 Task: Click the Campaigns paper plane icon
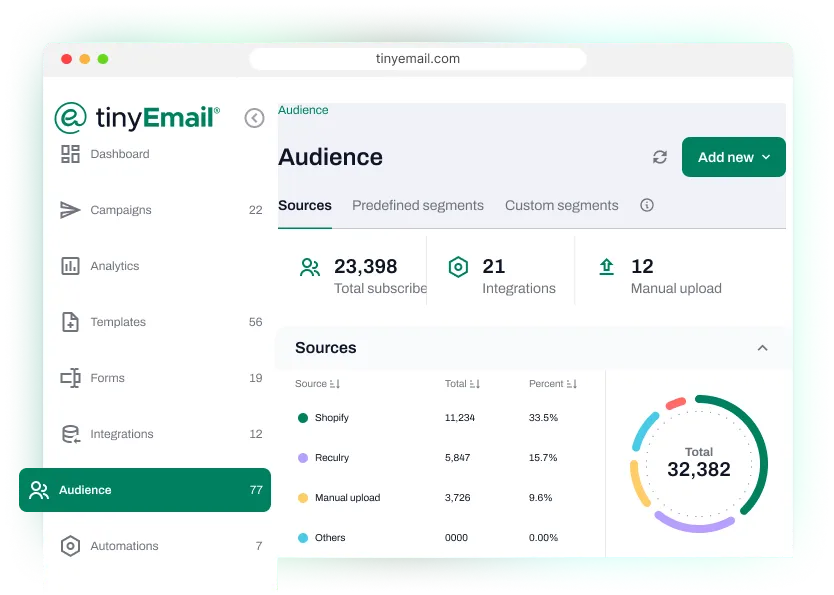pyautogui.click(x=70, y=210)
